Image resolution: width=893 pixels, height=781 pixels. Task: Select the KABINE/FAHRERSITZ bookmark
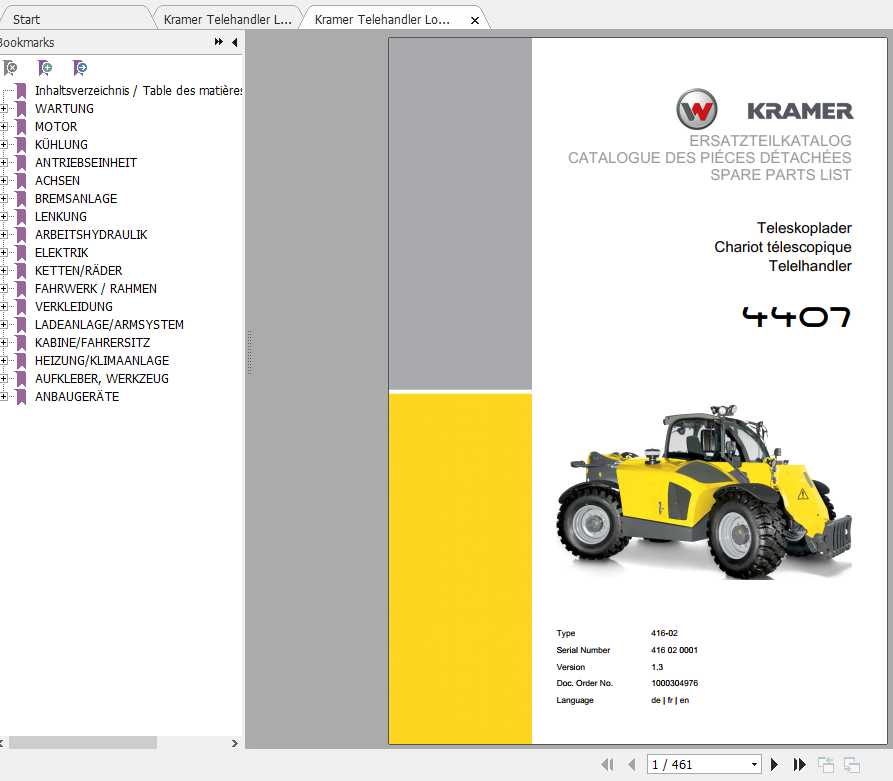(x=92, y=342)
